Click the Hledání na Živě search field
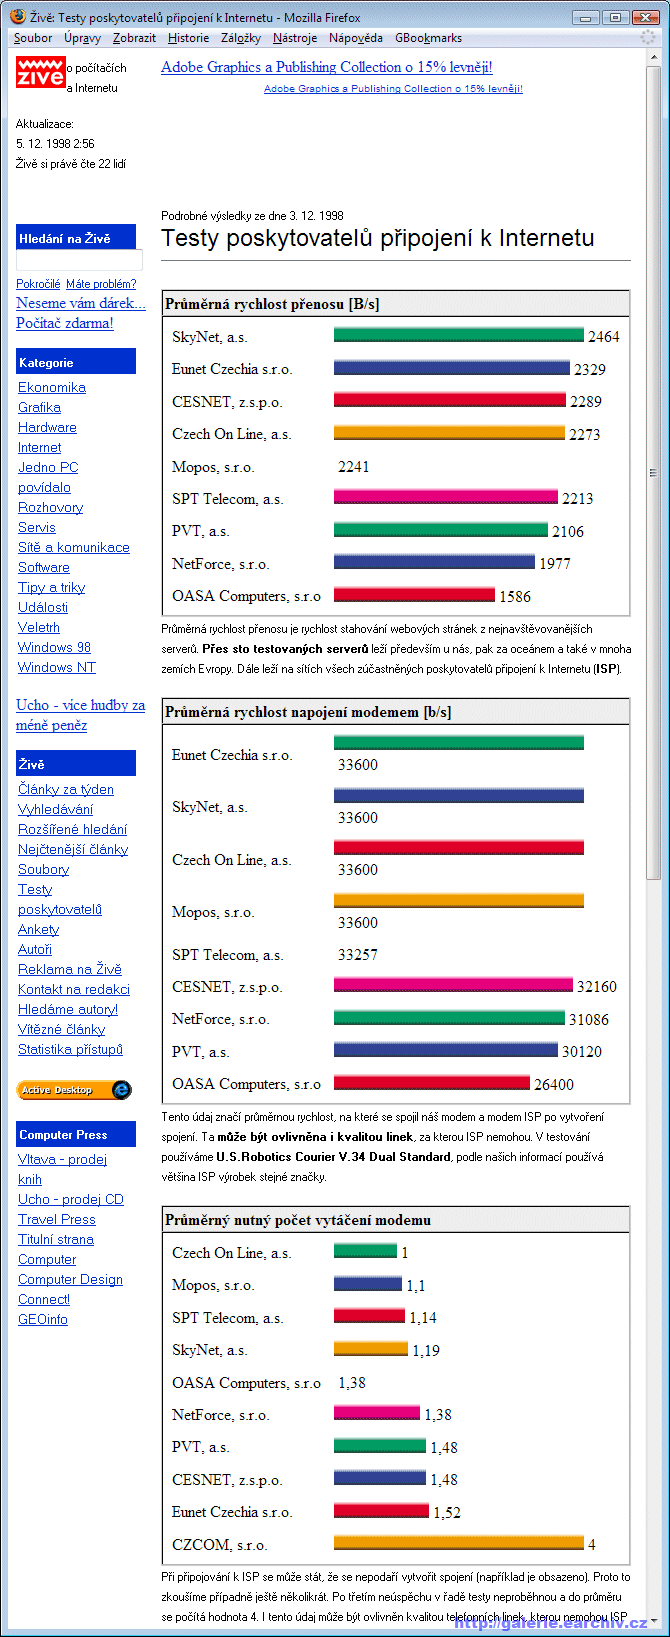The height and width of the screenshot is (1637, 670). pyautogui.click(x=79, y=260)
